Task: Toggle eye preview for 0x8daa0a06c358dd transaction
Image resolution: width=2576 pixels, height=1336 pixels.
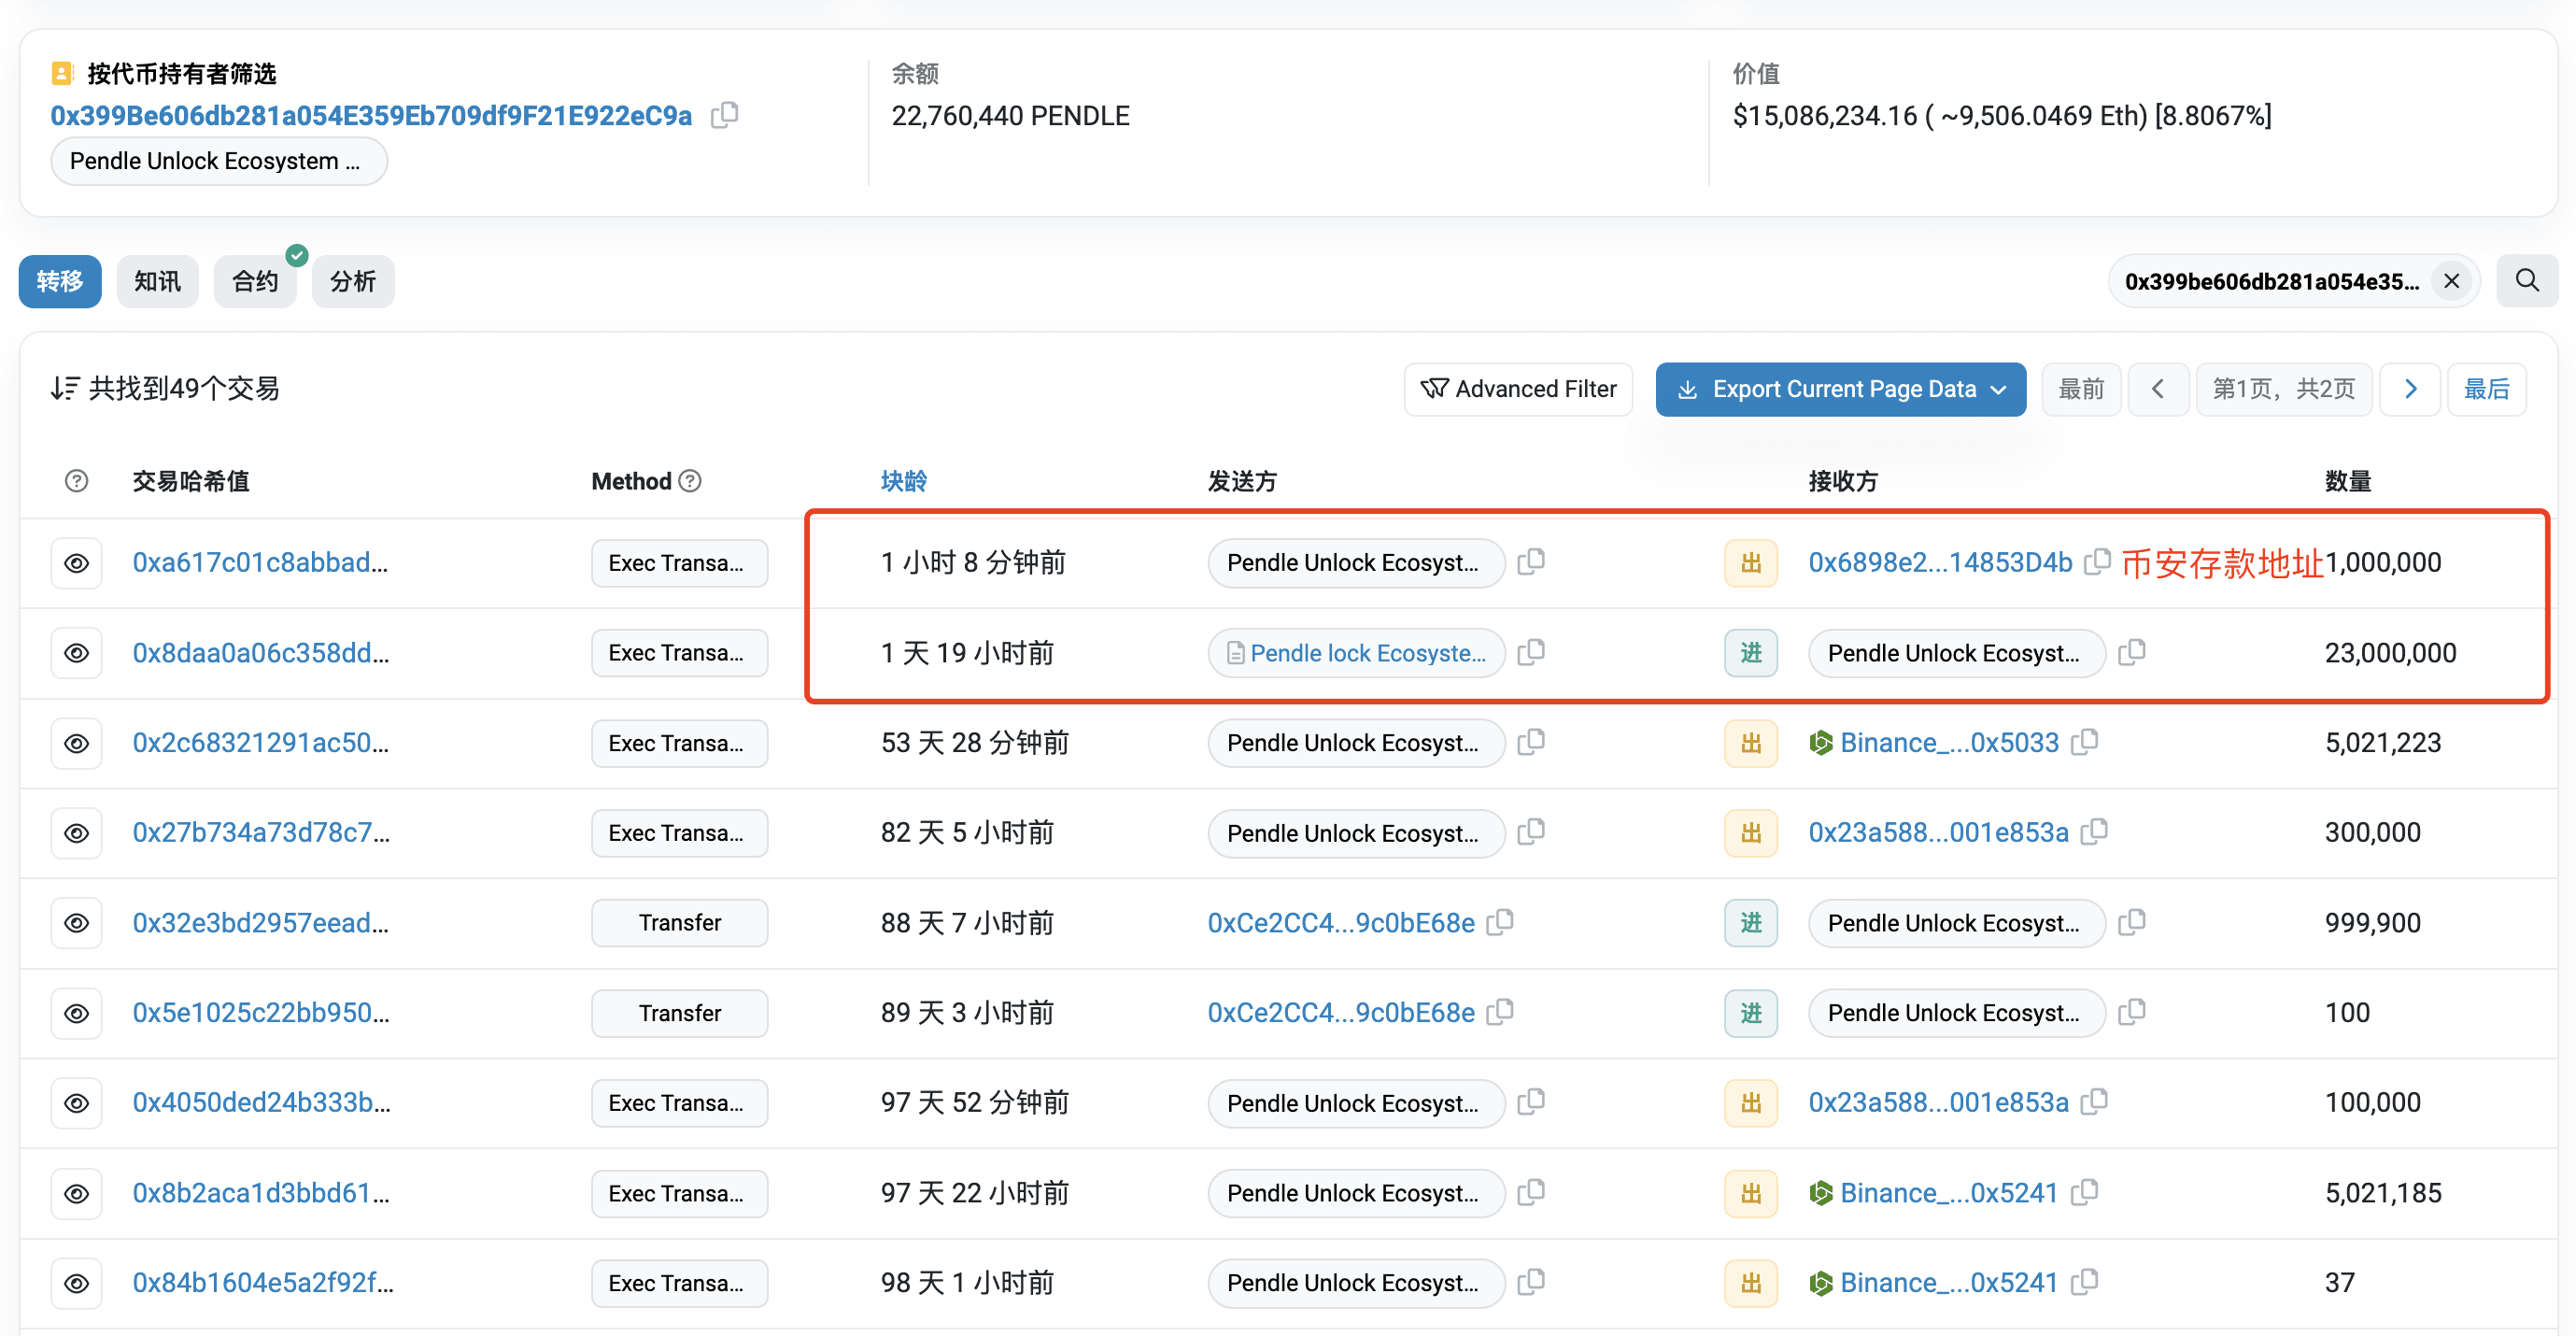Action: click(77, 653)
